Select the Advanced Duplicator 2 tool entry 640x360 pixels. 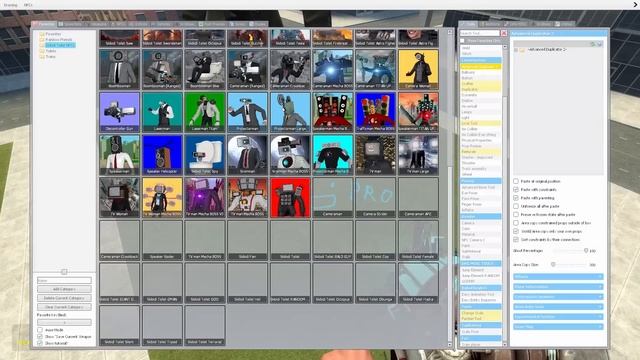point(480,66)
